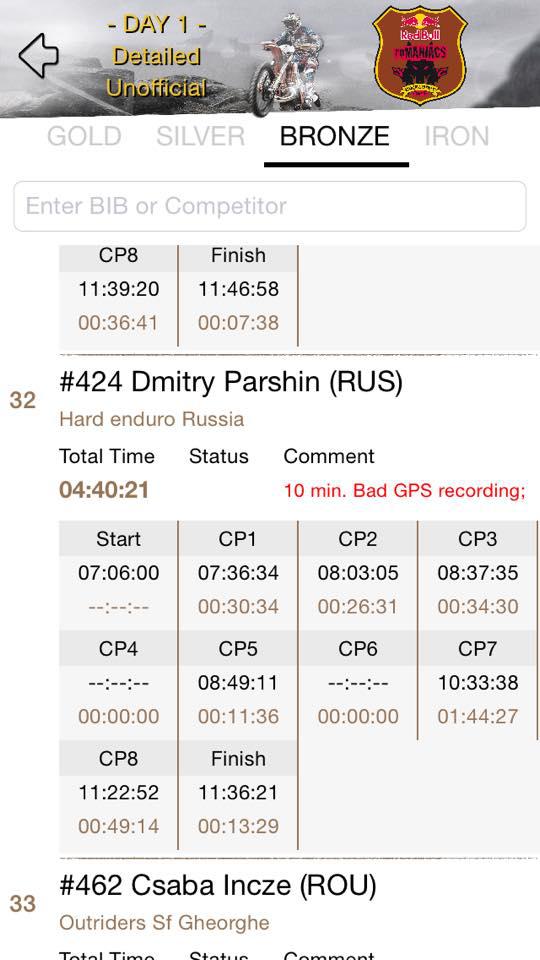Select the Start cell showing 07:06:00
Viewport: 540px width, 960px height.
point(118,575)
